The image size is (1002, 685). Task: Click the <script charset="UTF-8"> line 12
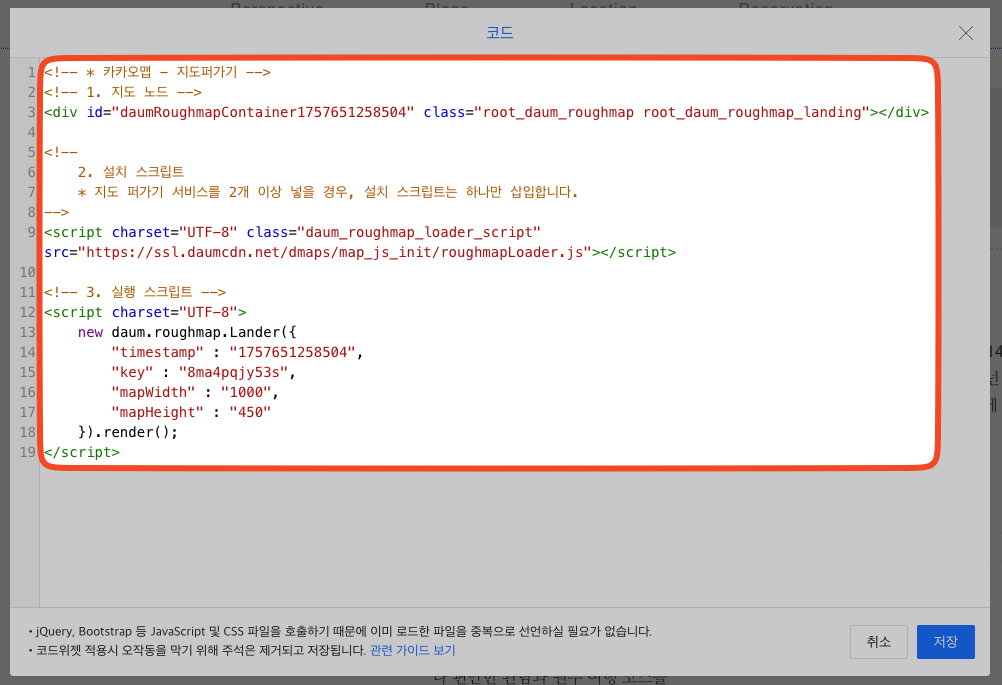tap(145, 312)
